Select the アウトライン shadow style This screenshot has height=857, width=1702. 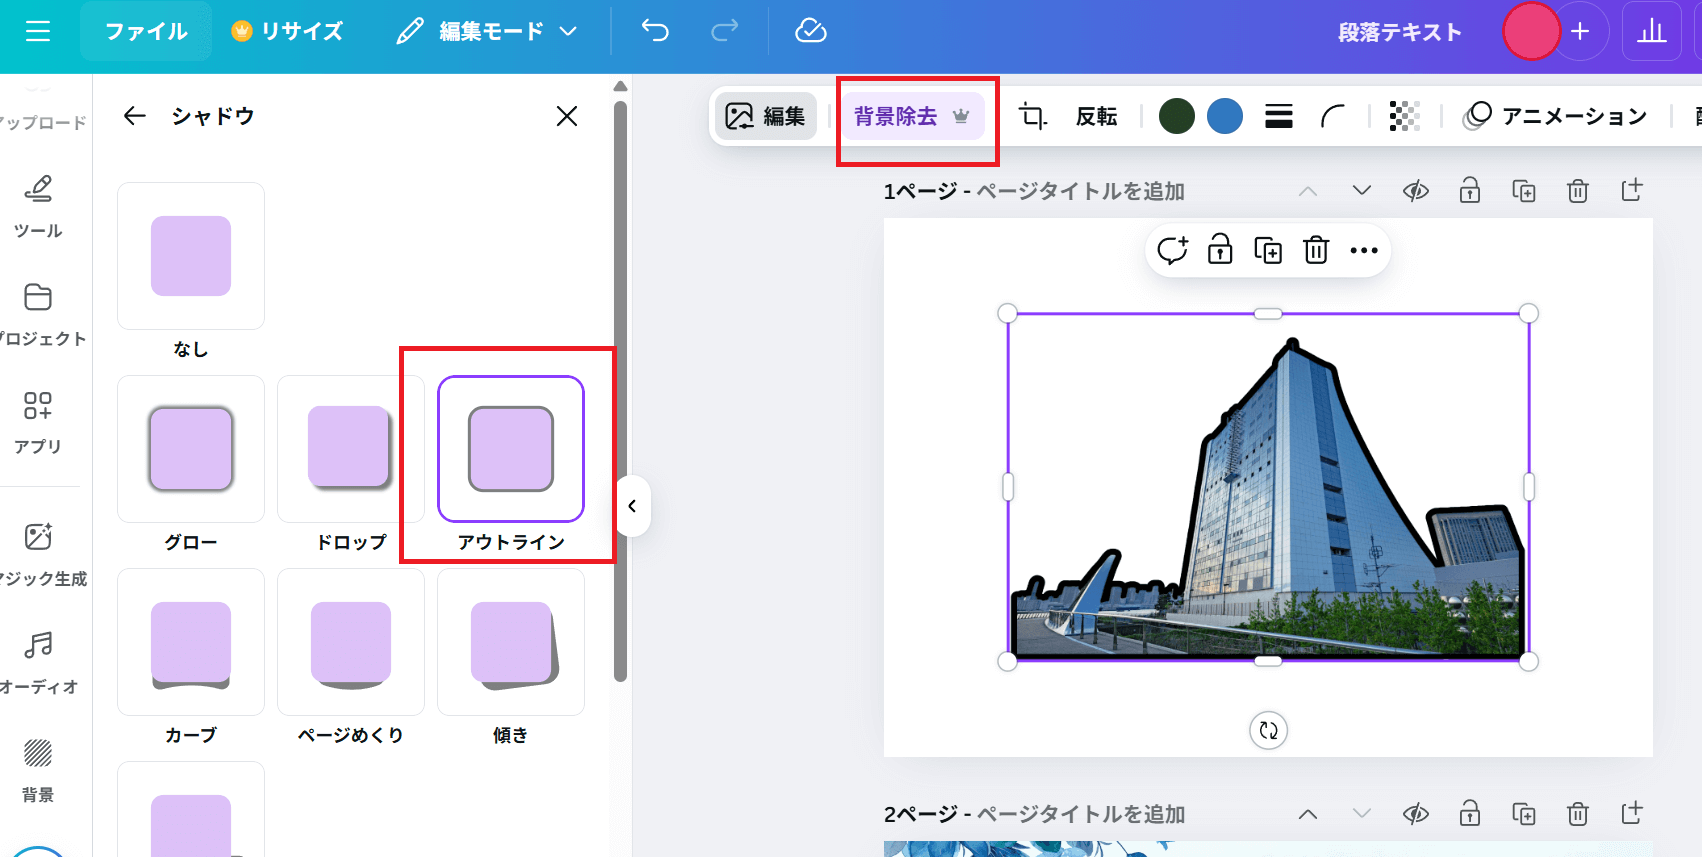(x=511, y=449)
